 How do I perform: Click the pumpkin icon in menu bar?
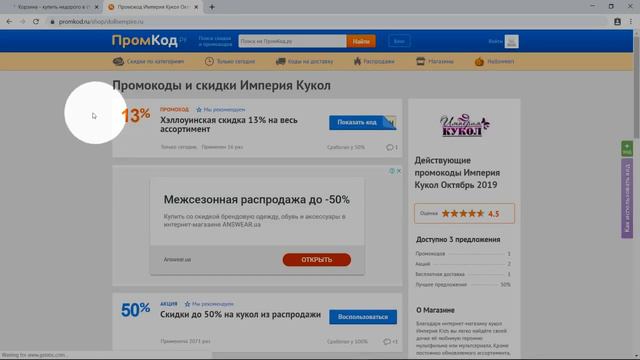479,61
